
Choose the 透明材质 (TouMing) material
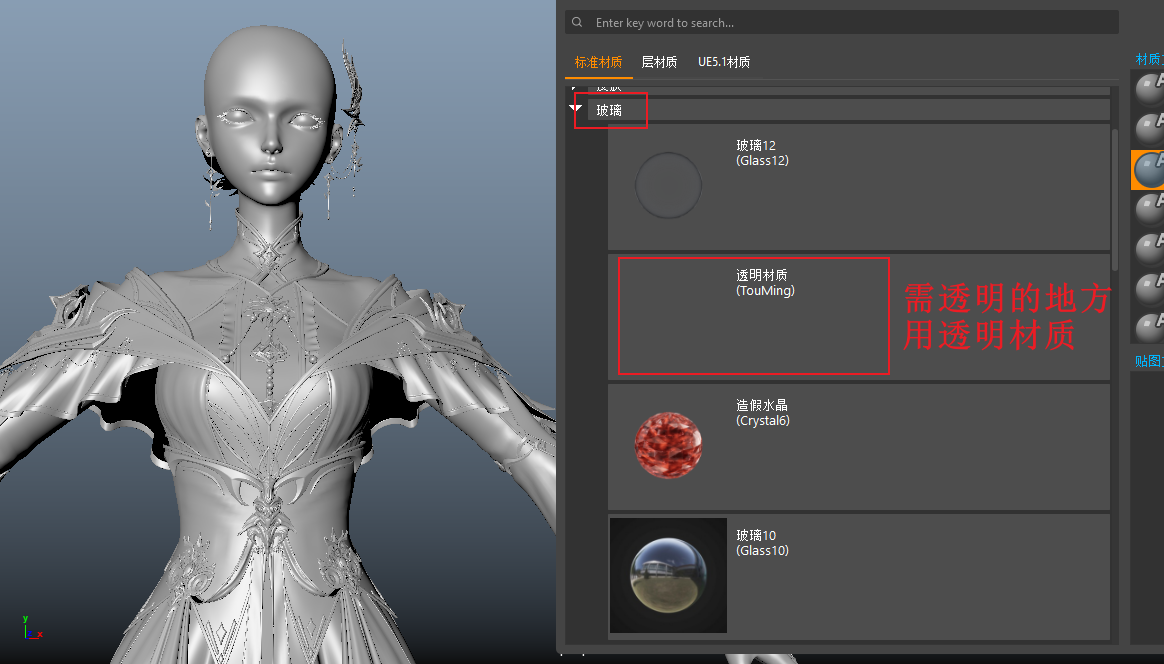[765, 283]
